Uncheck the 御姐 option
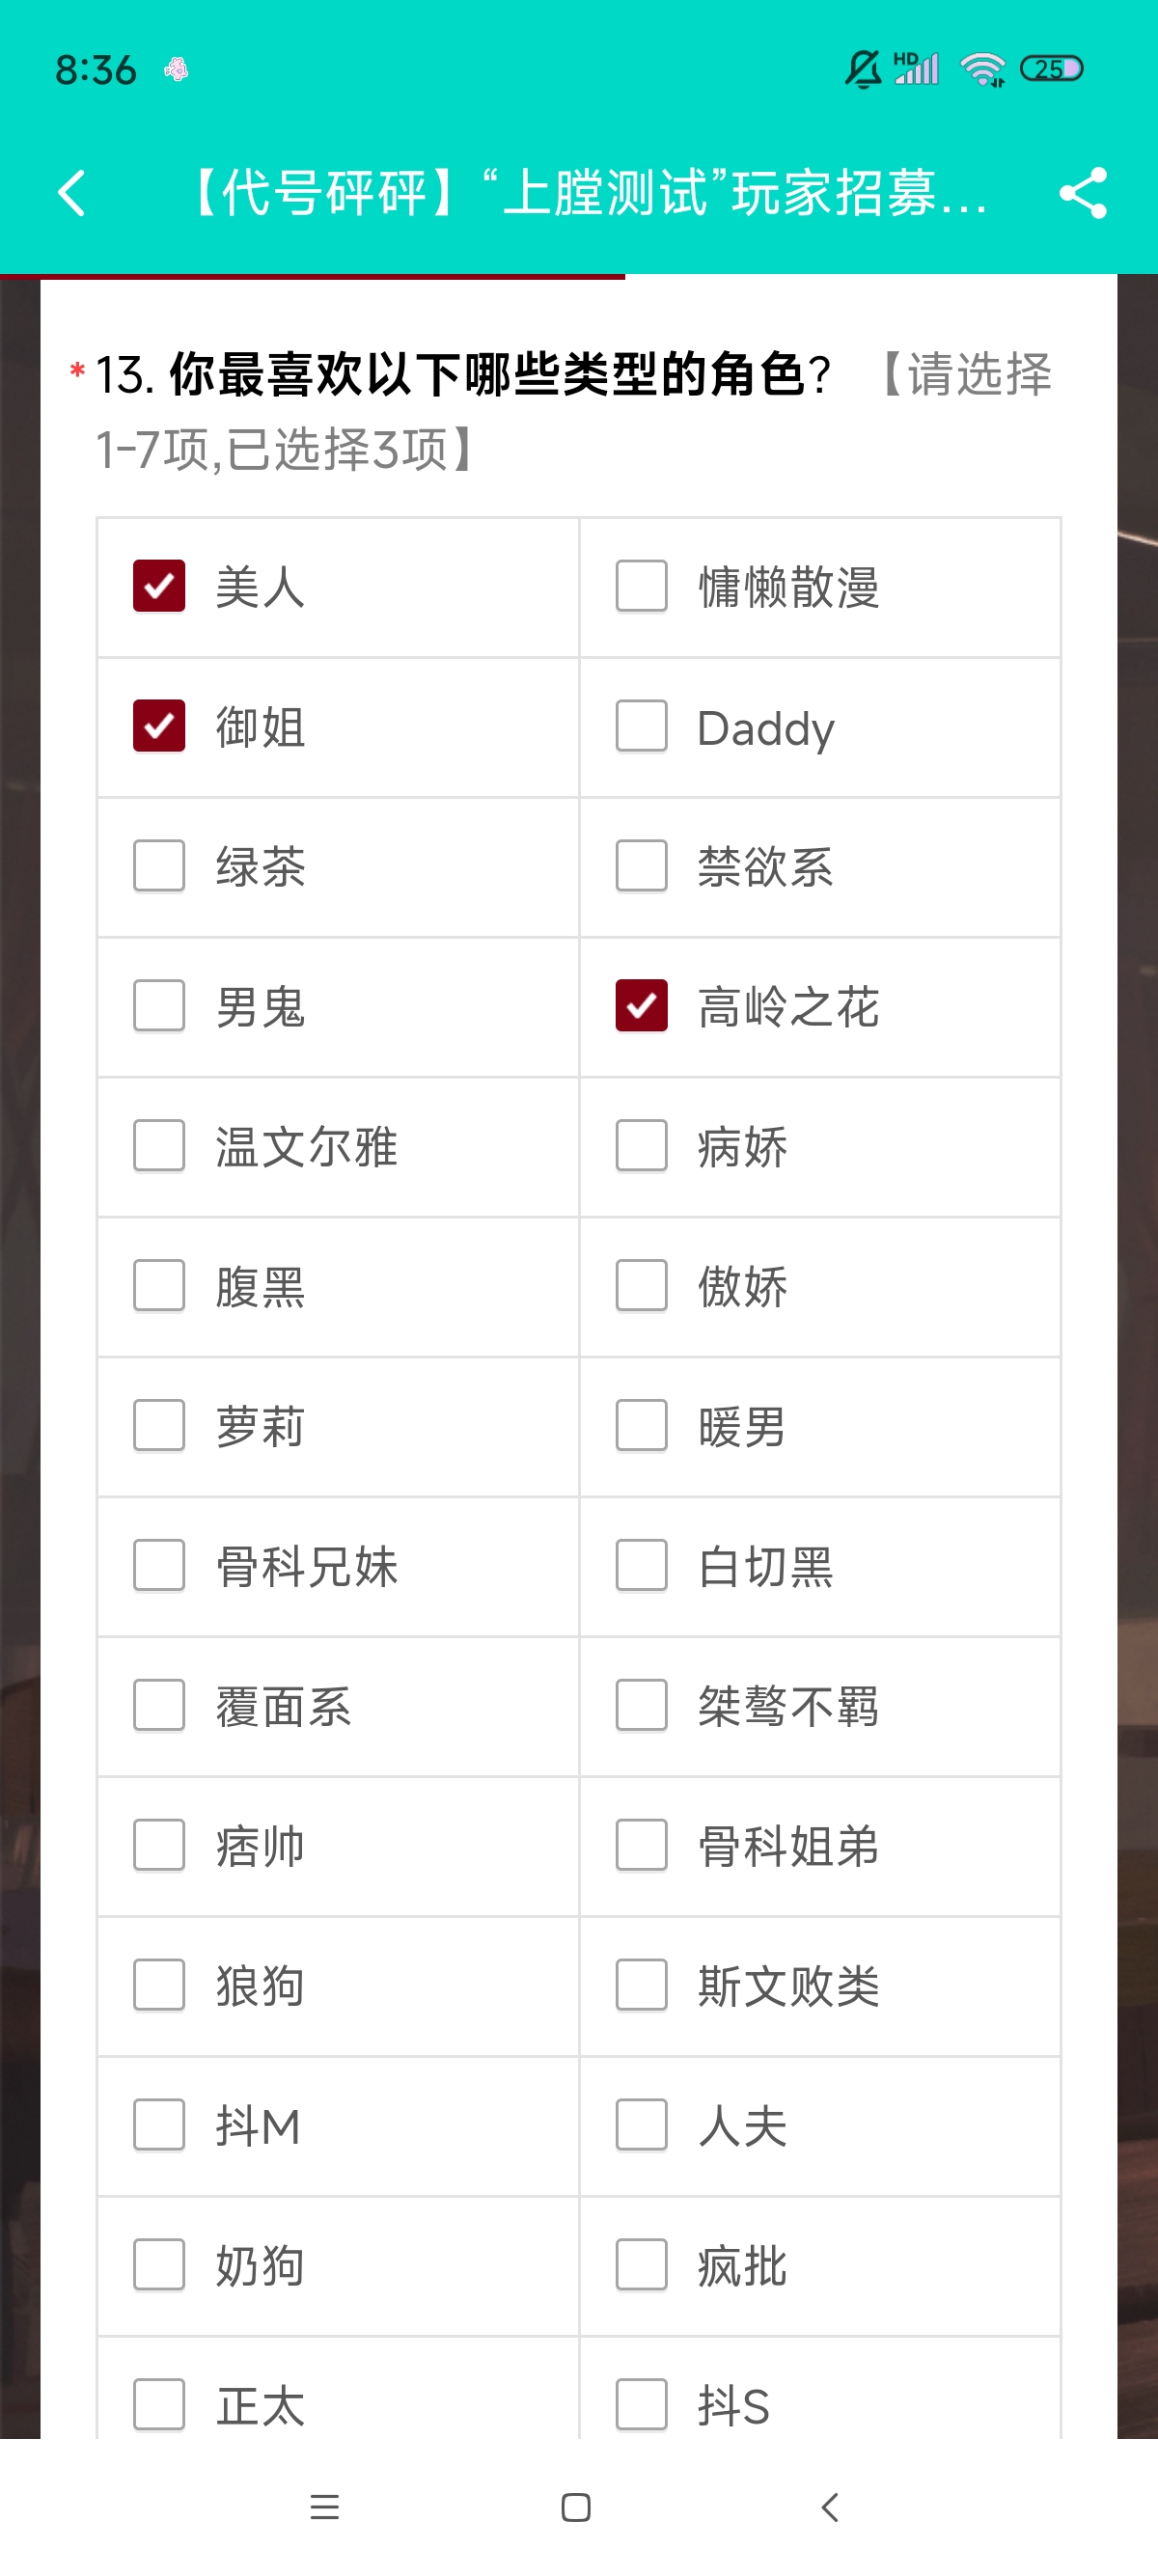This screenshot has height=2576, width=1158. (x=159, y=726)
